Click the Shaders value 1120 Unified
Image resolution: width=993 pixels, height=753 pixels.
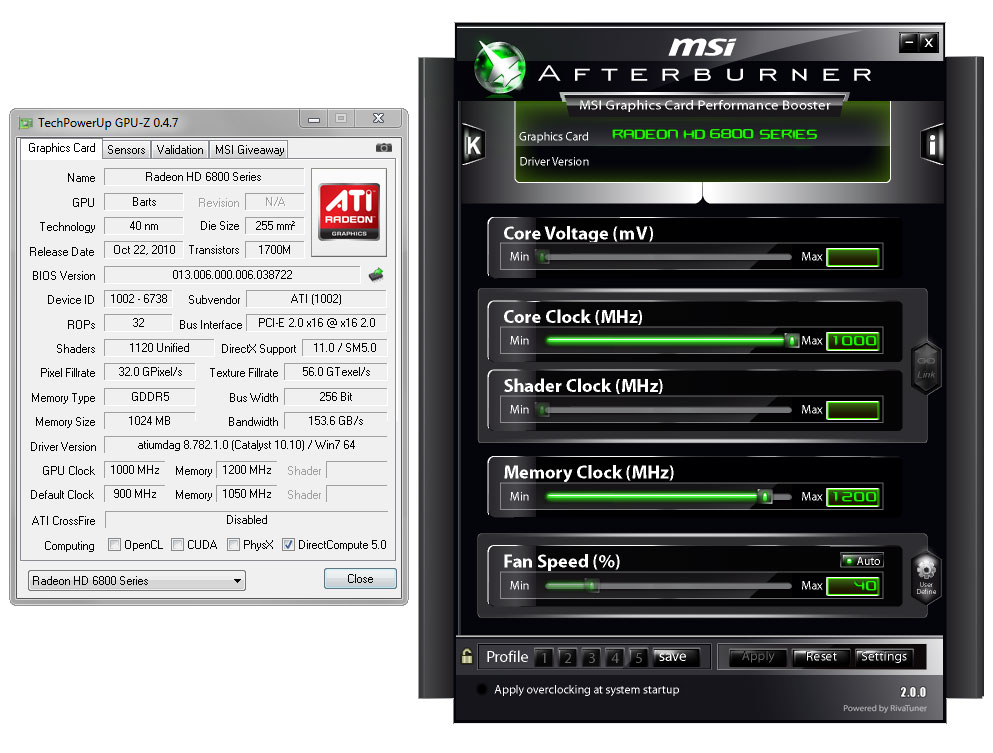click(159, 348)
